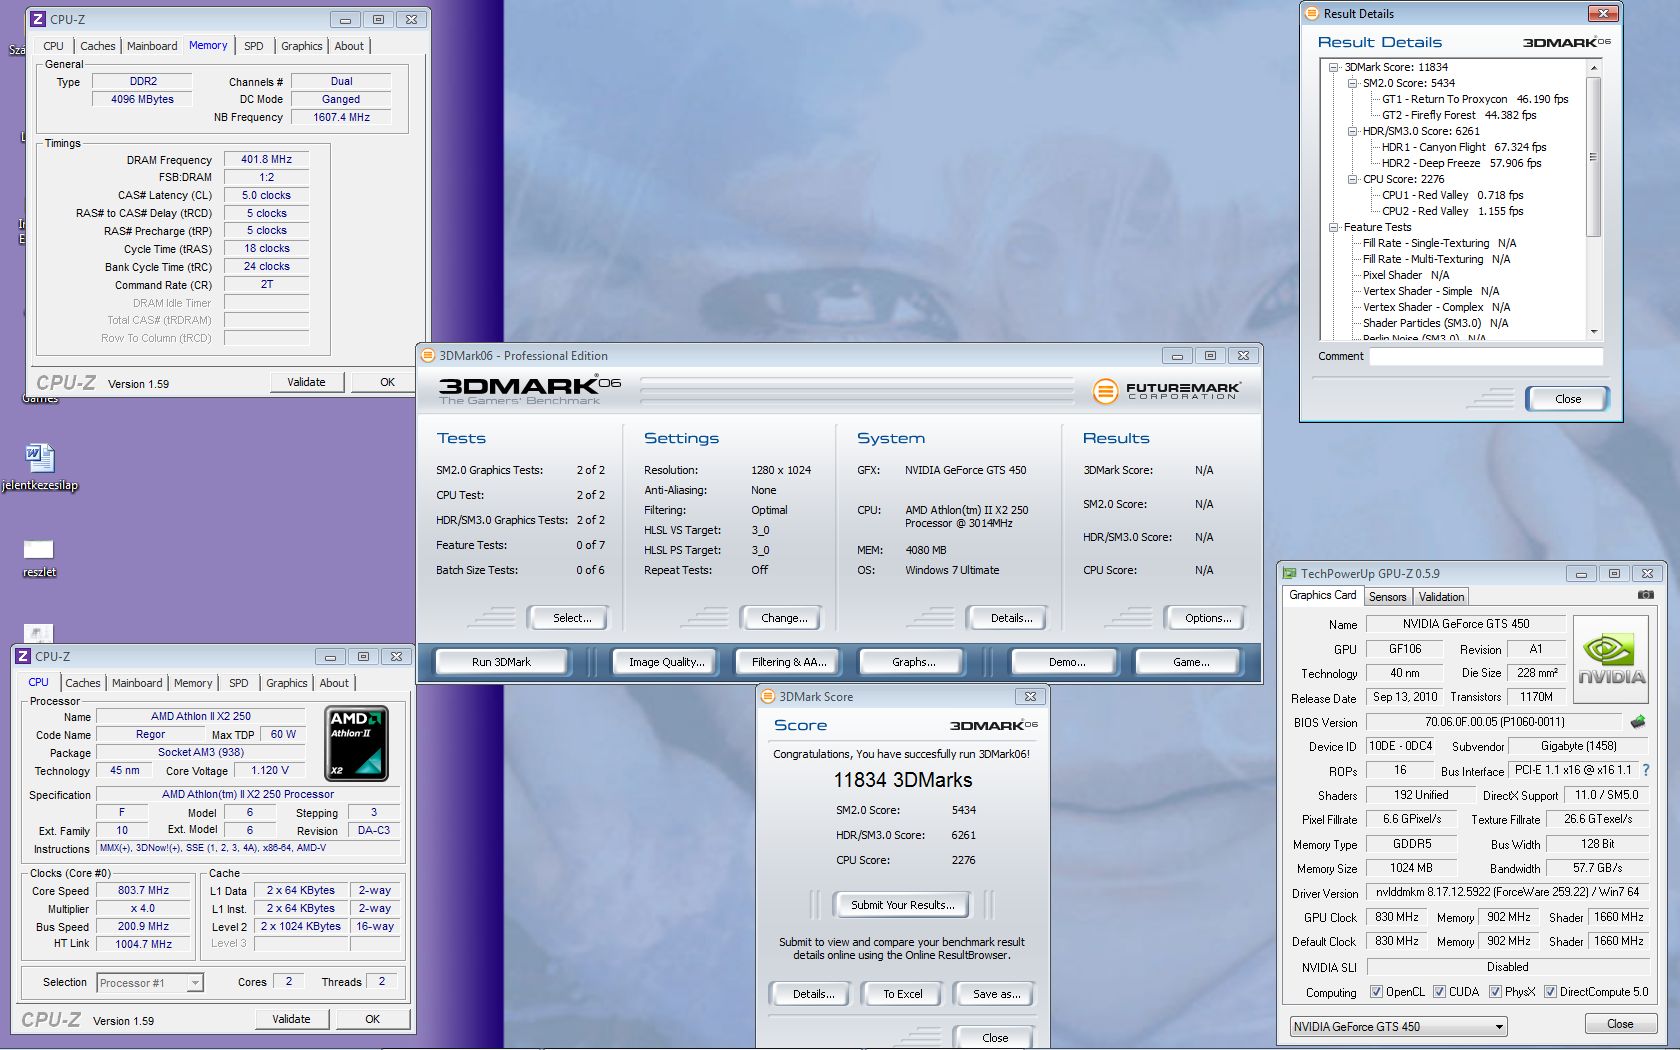Export the score with To Excel
This screenshot has height=1050, width=1680.
coord(902,994)
